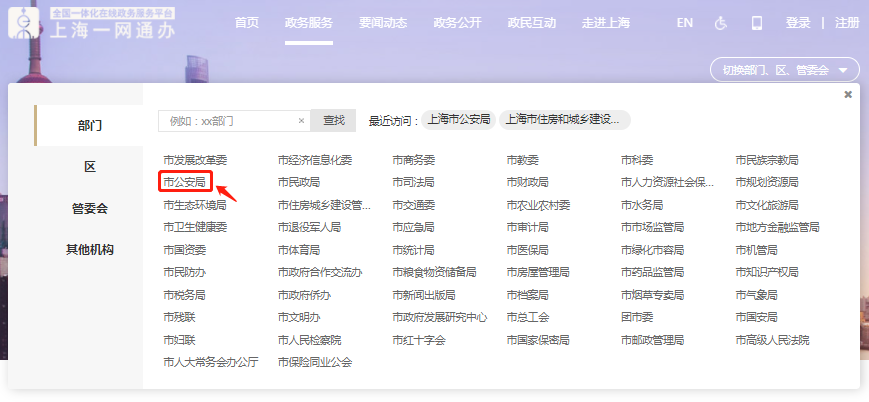Choose 市住房城乡建设管… department

325,205
